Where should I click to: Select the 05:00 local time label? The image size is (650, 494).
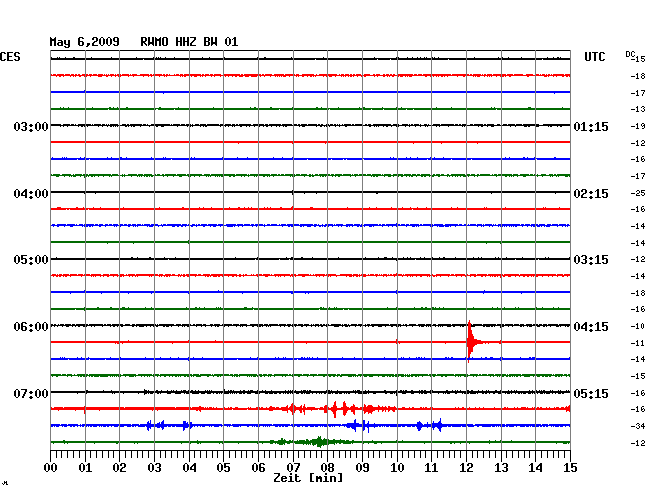[x=31, y=260]
